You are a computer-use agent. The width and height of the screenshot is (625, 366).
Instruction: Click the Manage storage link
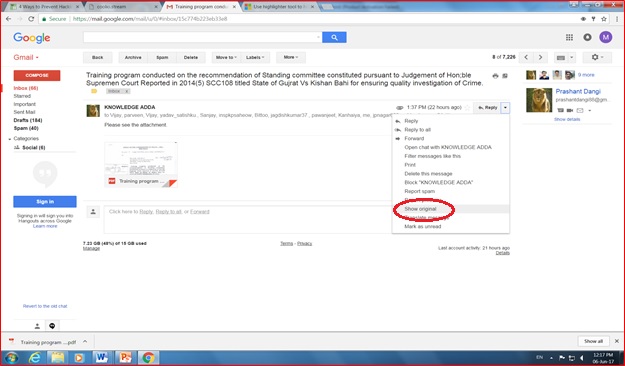[91, 248]
